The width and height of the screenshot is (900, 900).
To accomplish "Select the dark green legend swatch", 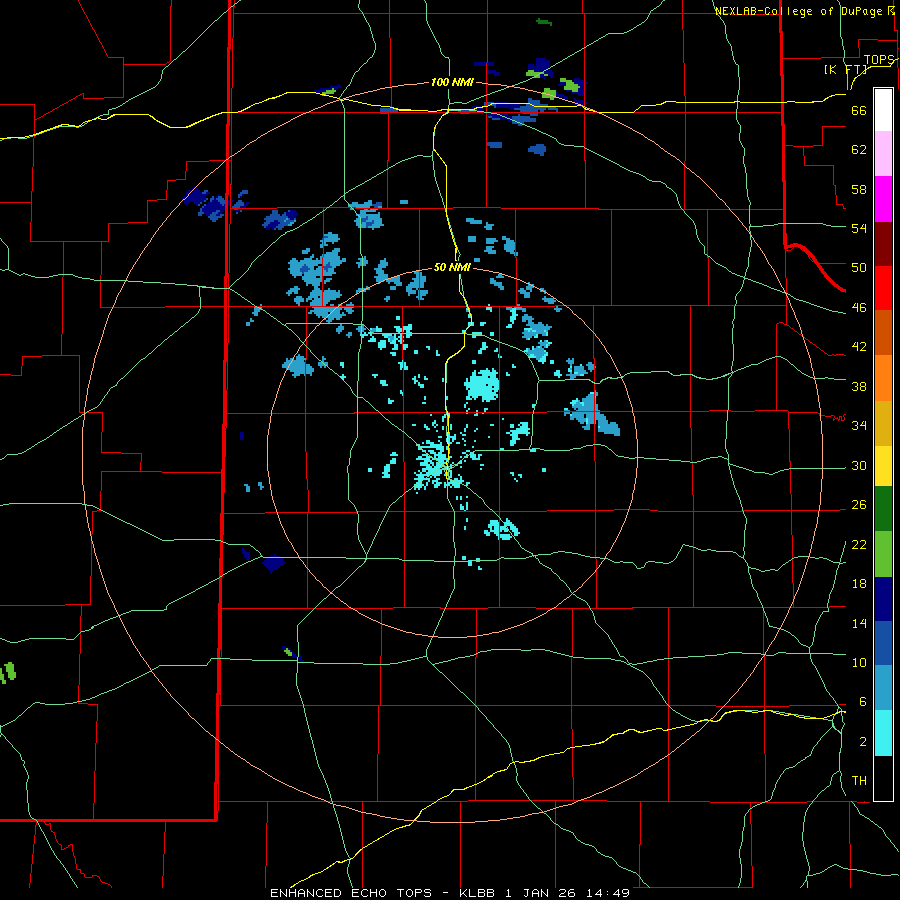I will [x=883, y=509].
